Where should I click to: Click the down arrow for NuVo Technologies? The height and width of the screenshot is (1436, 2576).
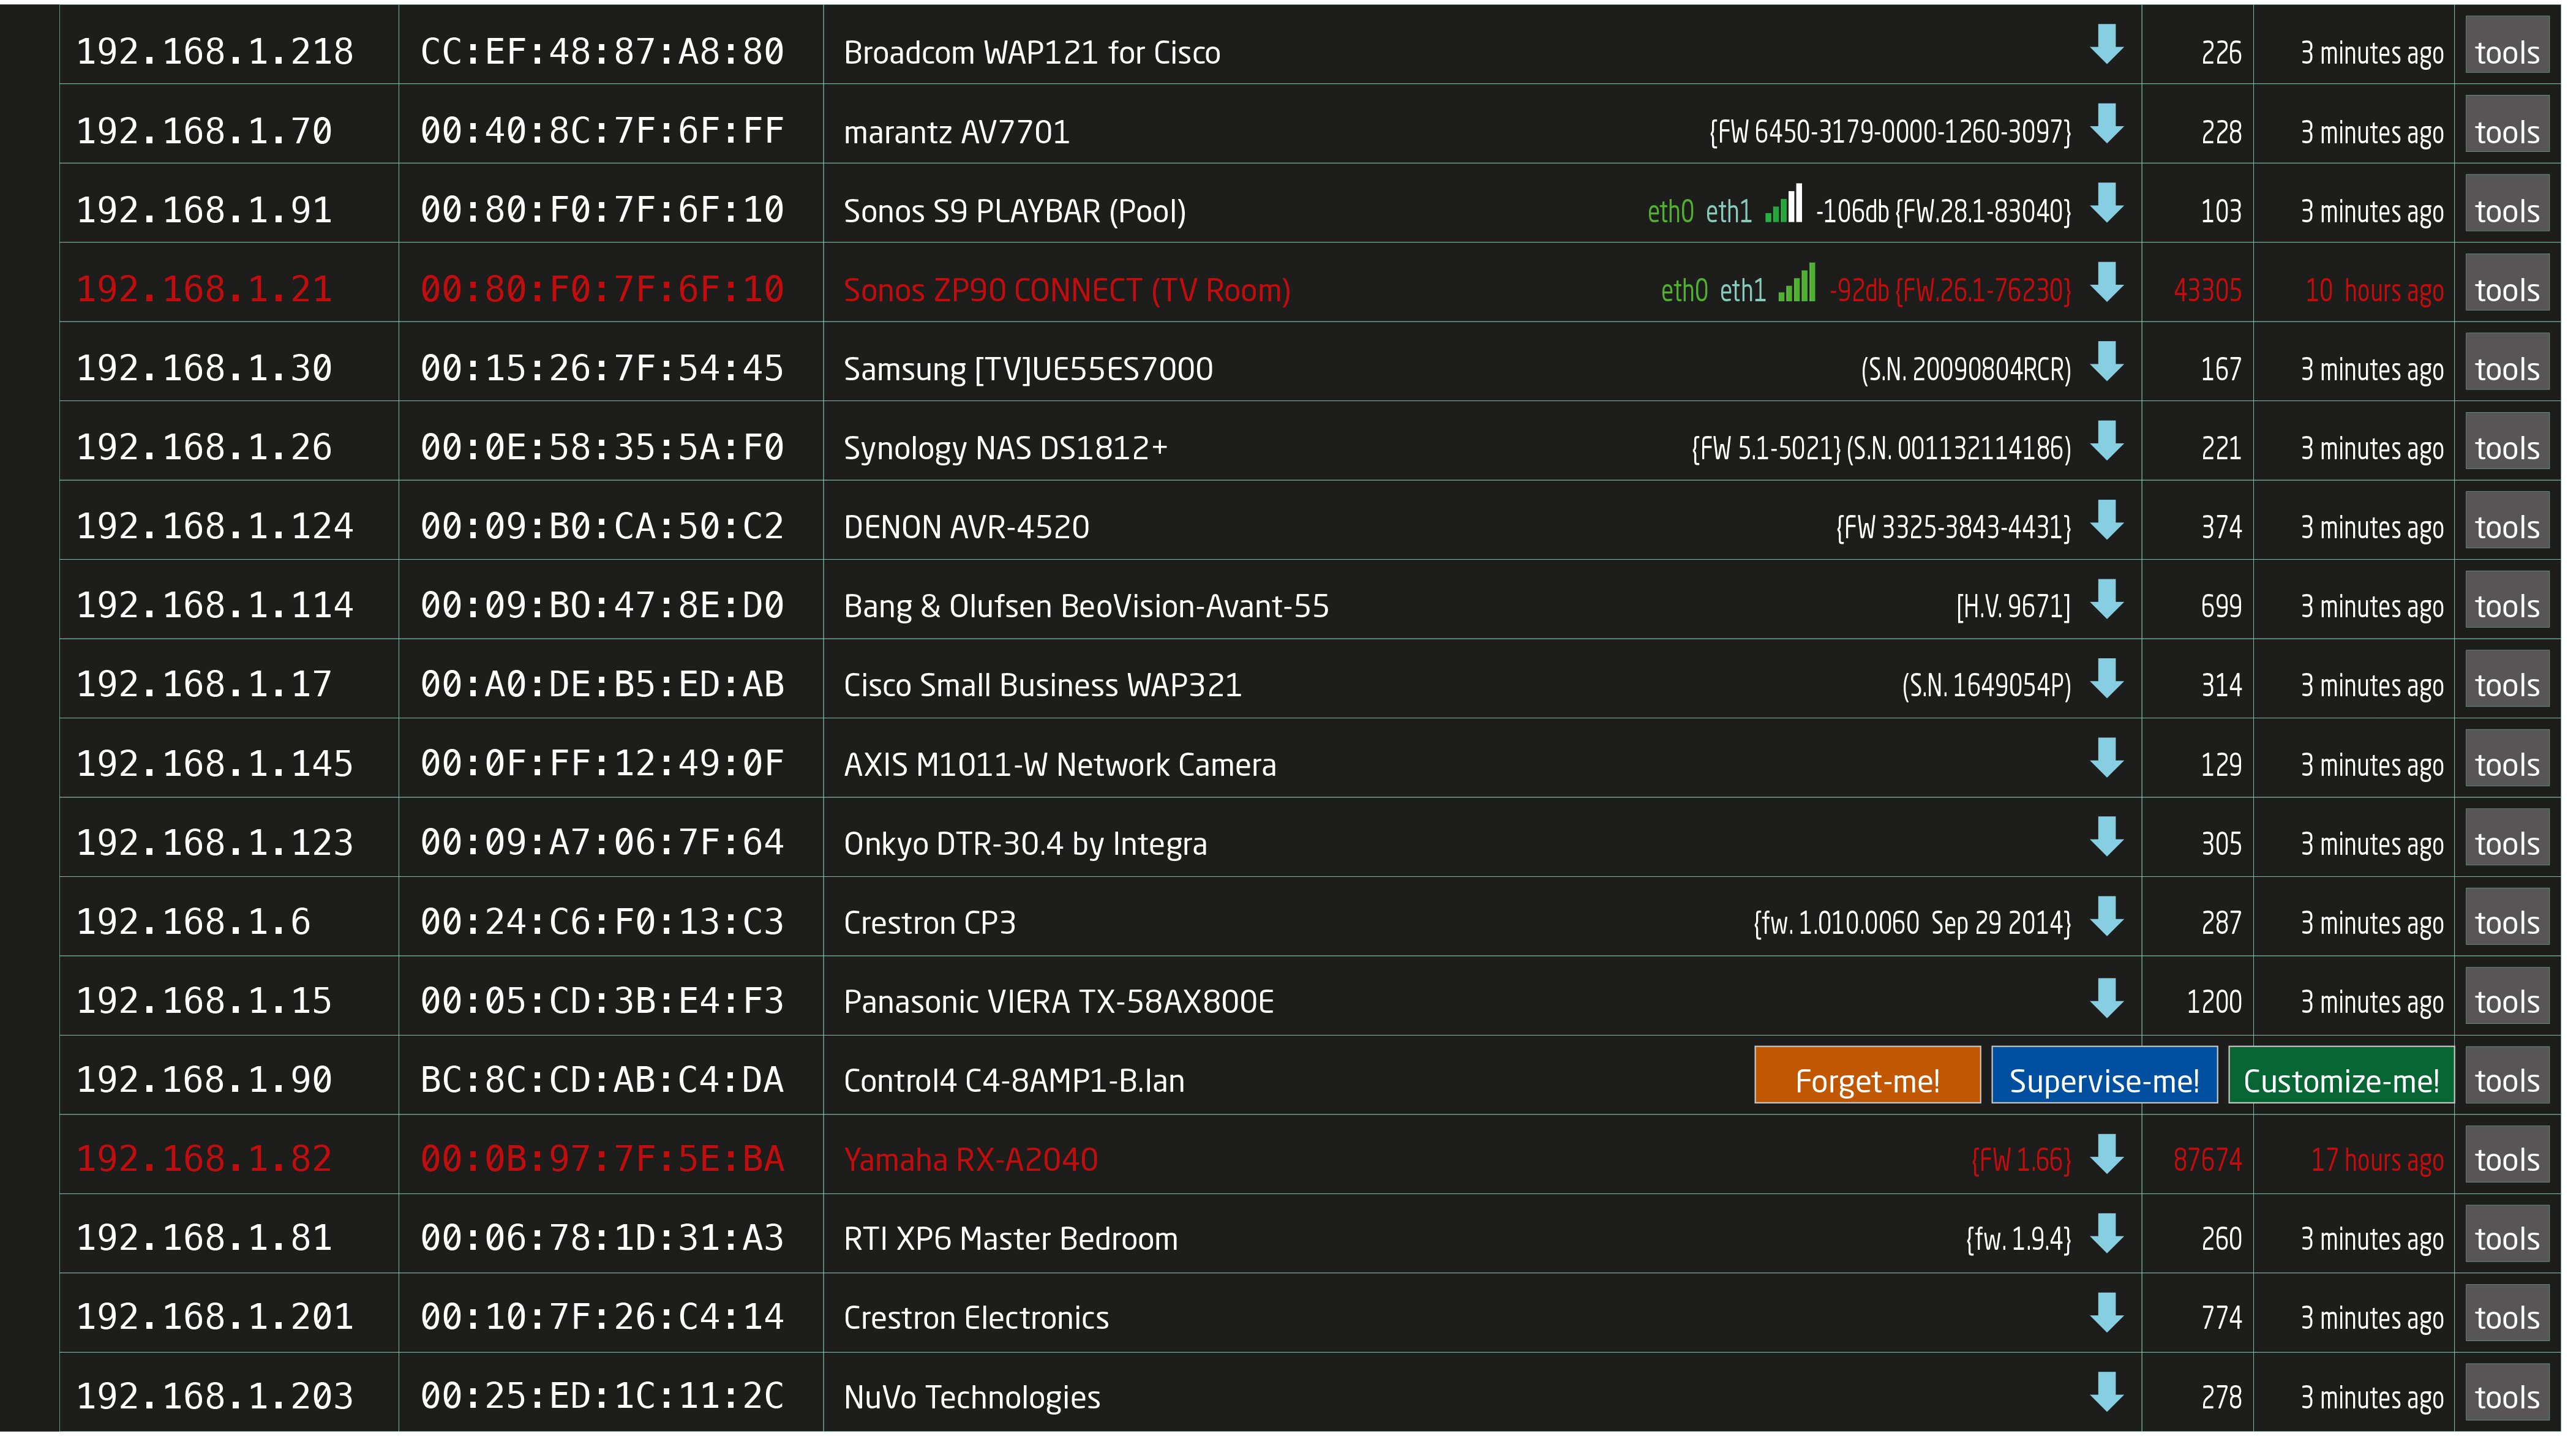[x=2106, y=1391]
